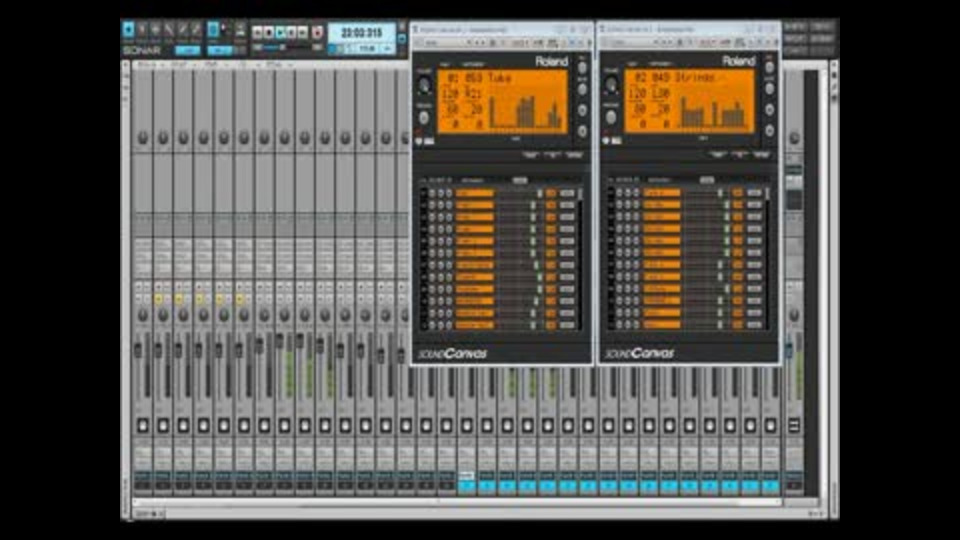Select the Smart tool in SONAR toolbar
The height and width of the screenshot is (540, 960).
[128, 29]
